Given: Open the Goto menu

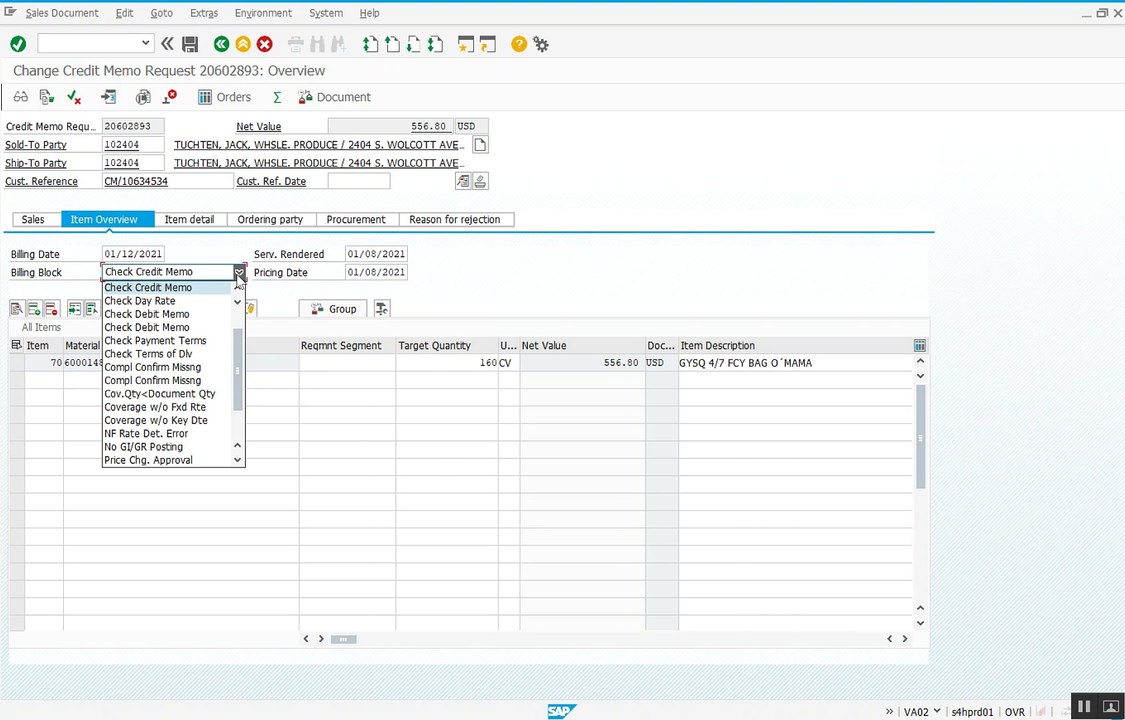Looking at the screenshot, I should pos(161,13).
